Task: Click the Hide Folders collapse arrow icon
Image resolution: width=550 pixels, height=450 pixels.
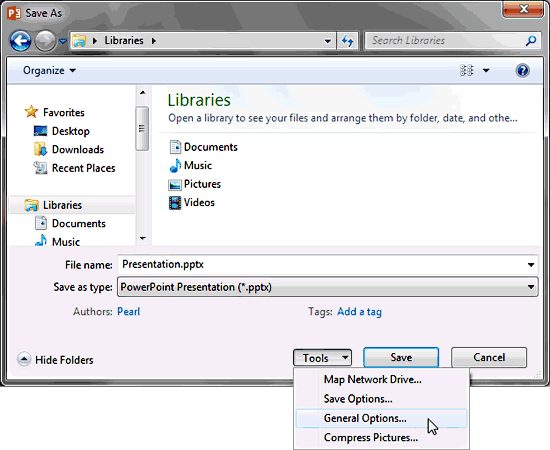Action: pyautogui.click(x=24, y=359)
